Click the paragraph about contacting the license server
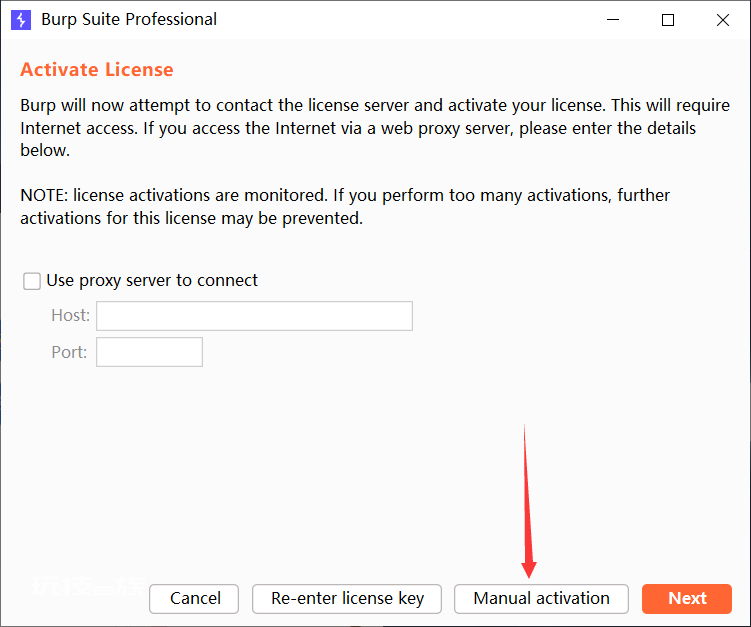 click(375, 128)
